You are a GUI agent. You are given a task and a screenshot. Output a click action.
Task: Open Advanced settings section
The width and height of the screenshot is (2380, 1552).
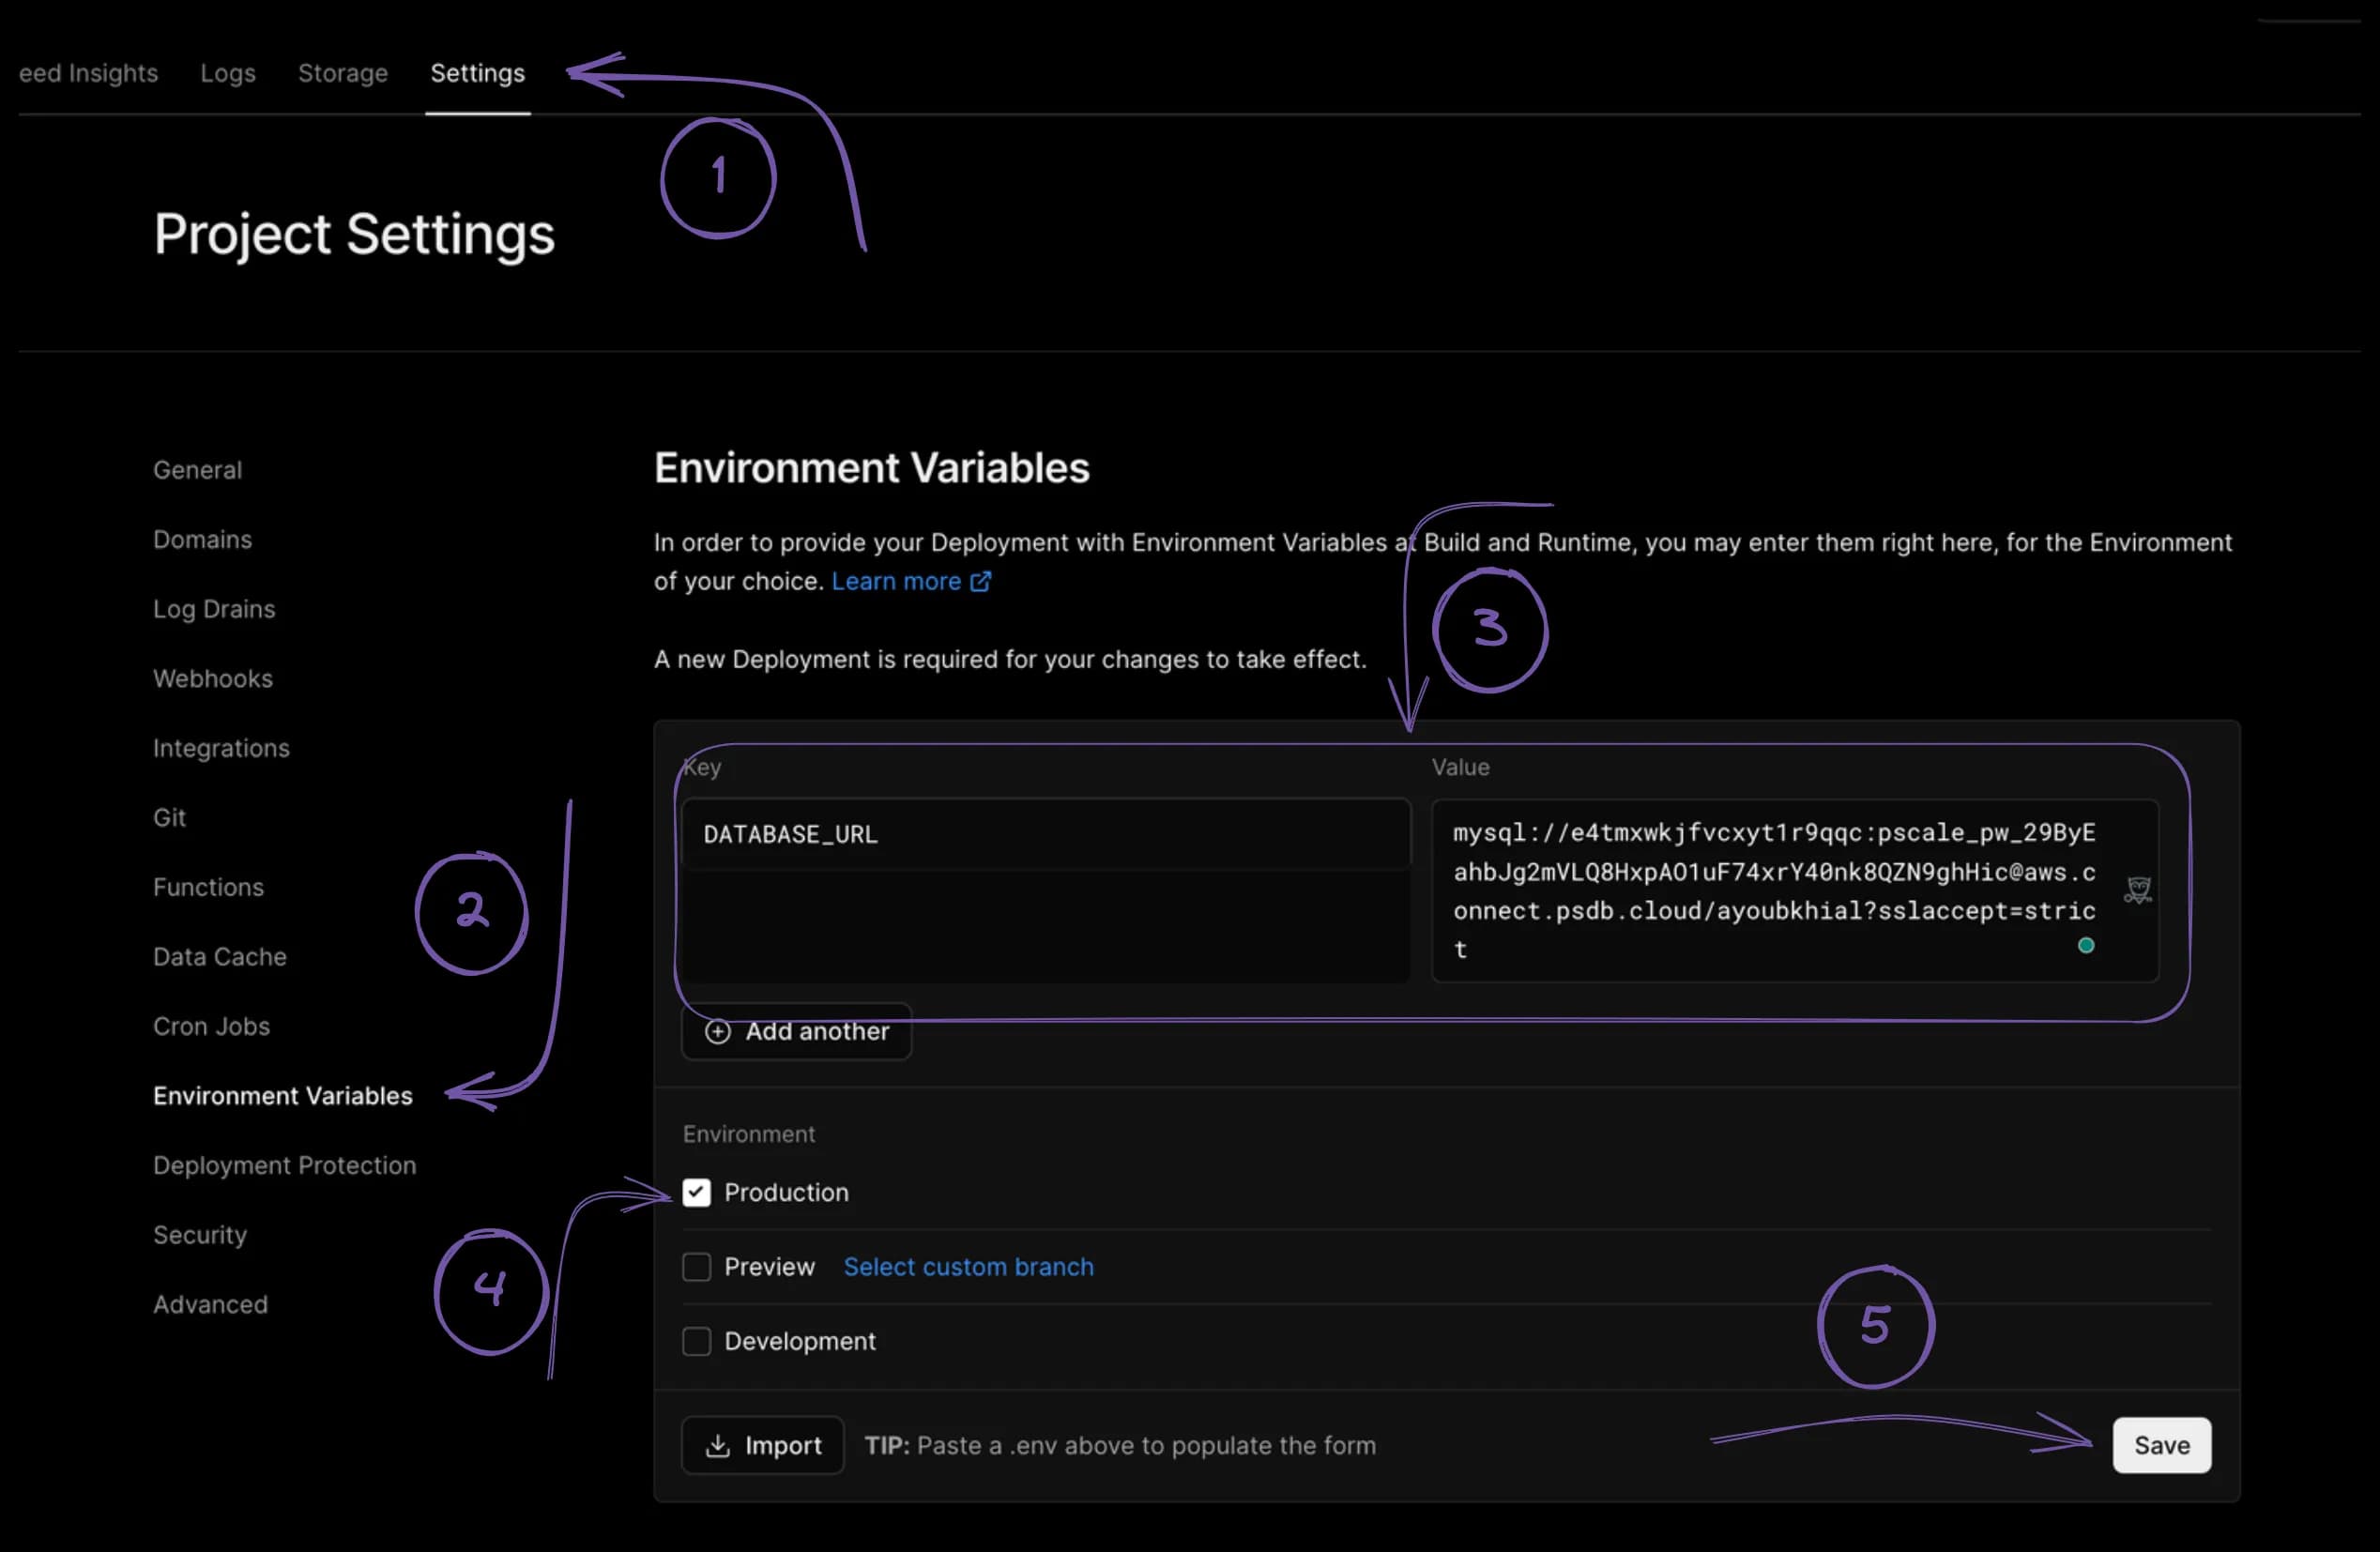click(x=210, y=1304)
